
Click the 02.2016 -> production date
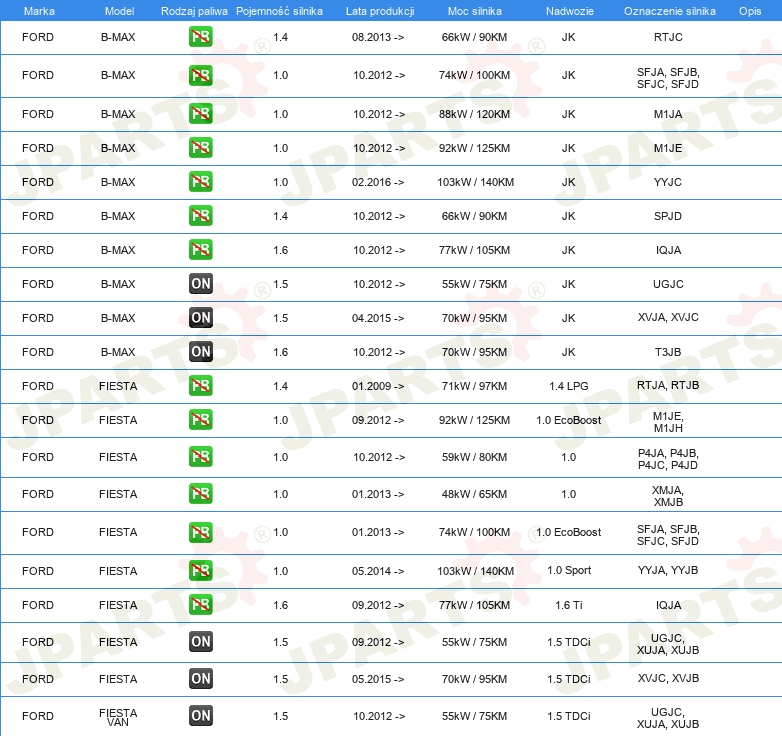pyautogui.click(x=378, y=182)
